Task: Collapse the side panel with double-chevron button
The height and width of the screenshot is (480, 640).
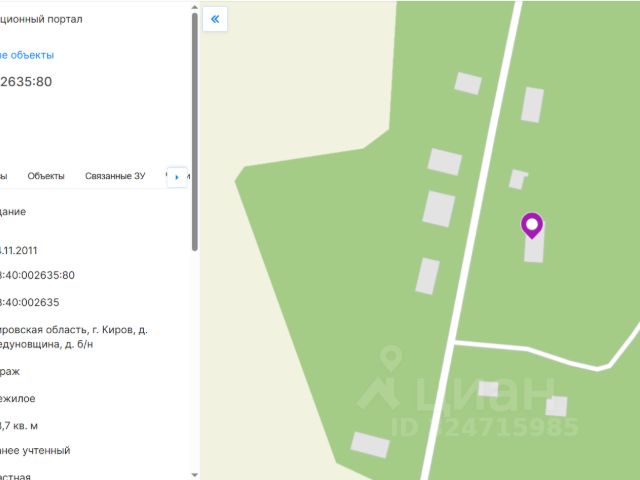Action: coord(215,19)
